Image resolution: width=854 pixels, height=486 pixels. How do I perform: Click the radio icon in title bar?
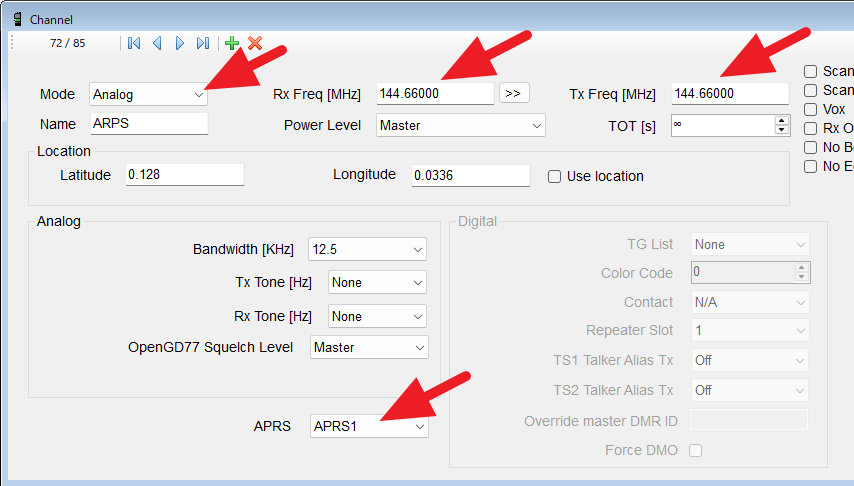pyautogui.click(x=17, y=19)
